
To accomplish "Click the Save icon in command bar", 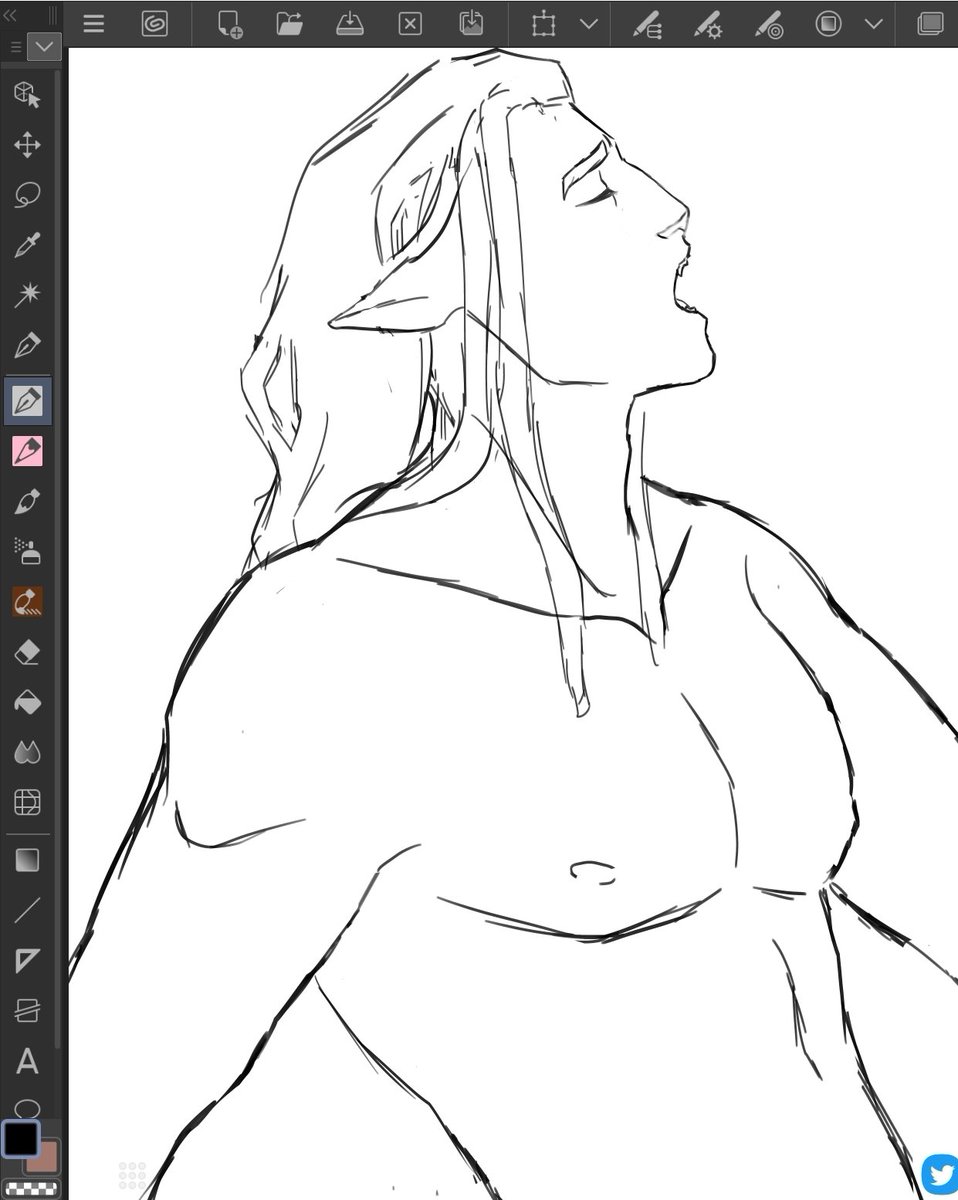I will click(350, 24).
